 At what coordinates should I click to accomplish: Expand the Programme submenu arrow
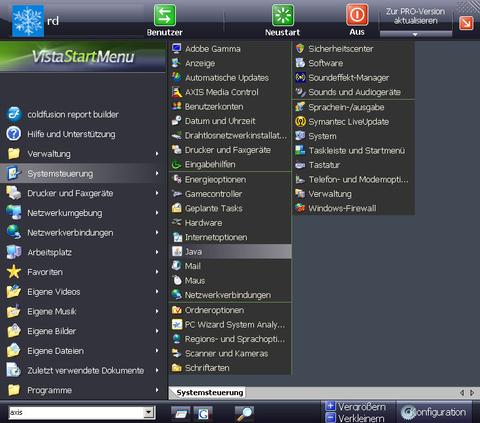tap(157, 390)
